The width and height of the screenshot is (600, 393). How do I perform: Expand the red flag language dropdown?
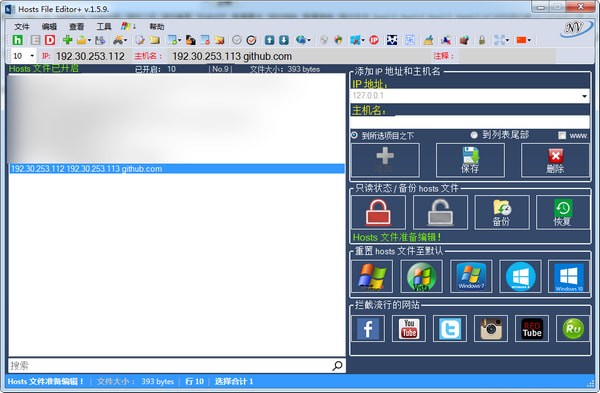click(530, 40)
